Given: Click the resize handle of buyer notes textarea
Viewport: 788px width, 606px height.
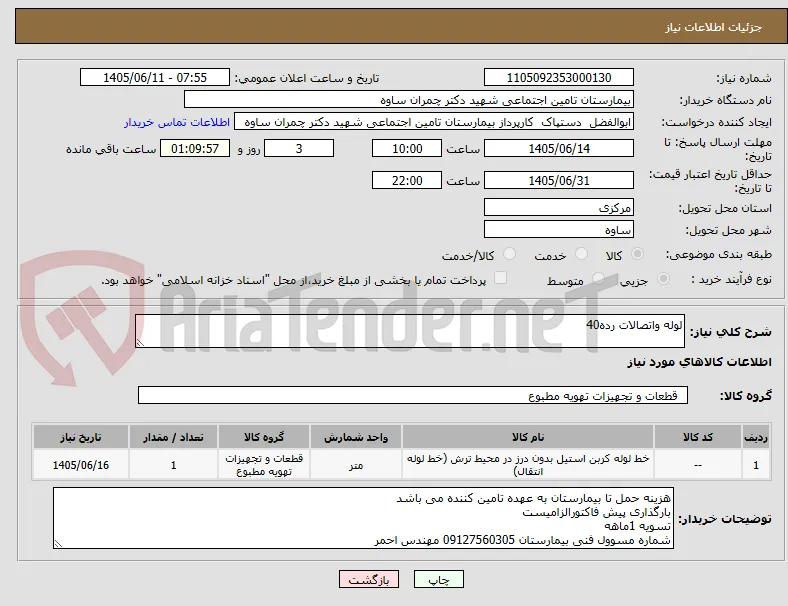Looking at the screenshot, I should [x=58, y=544].
